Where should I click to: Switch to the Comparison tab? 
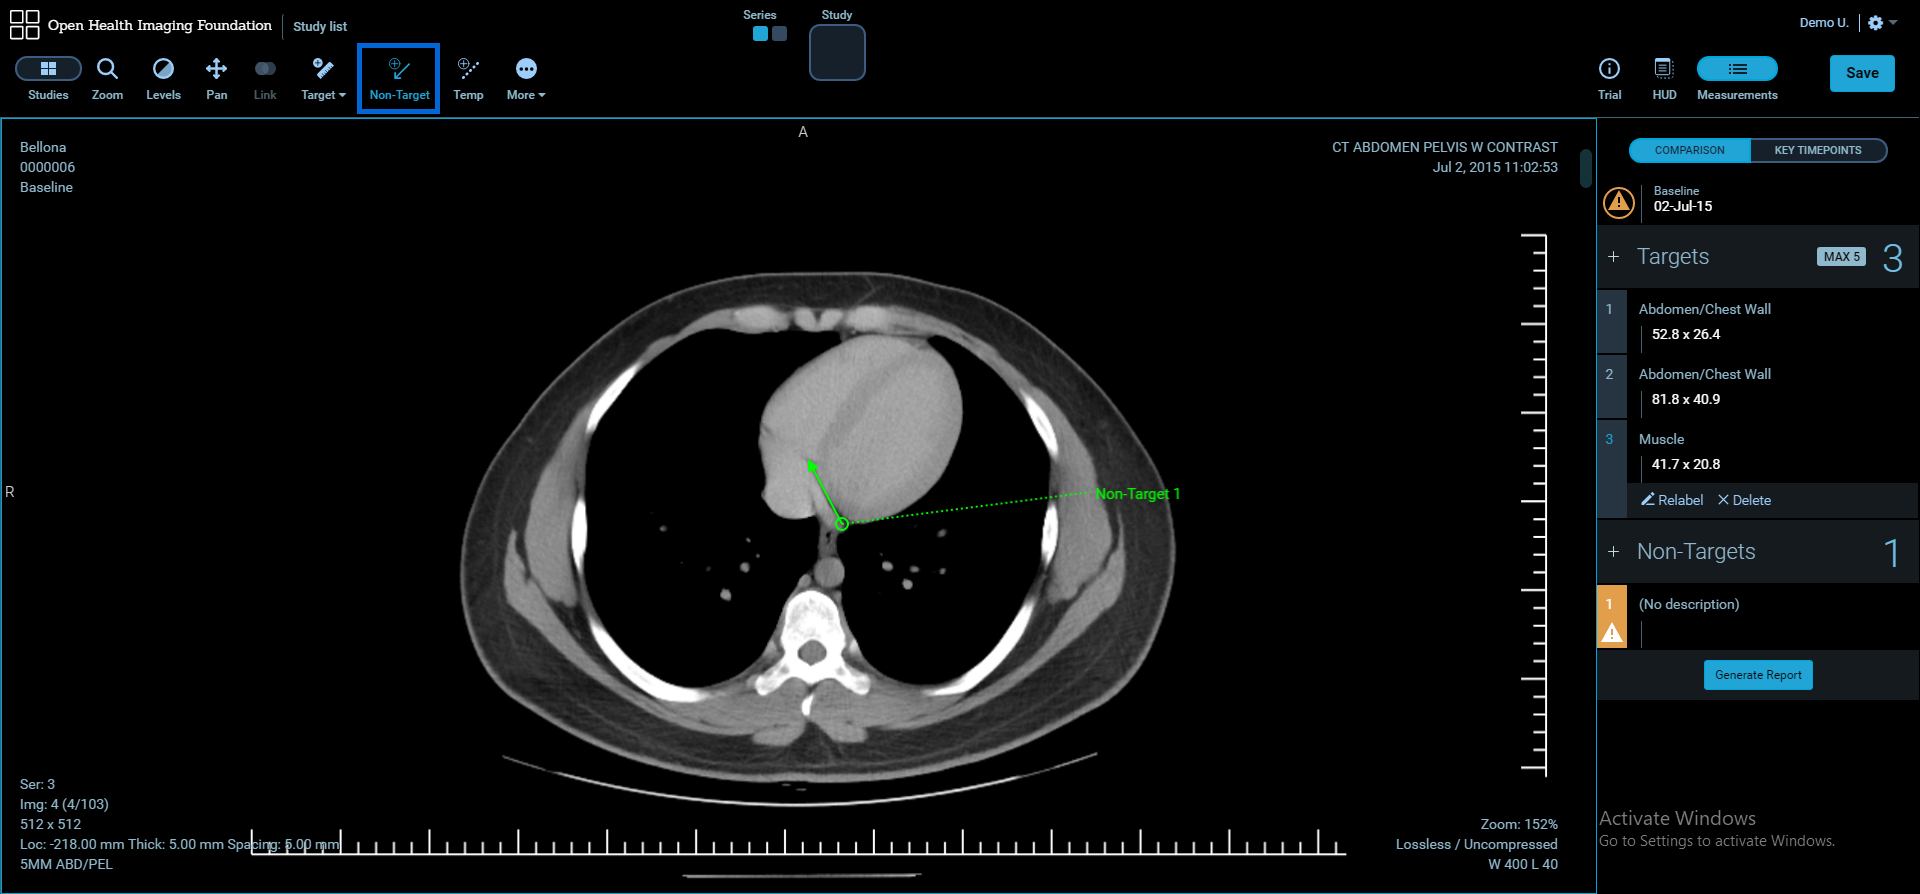[x=1689, y=150]
